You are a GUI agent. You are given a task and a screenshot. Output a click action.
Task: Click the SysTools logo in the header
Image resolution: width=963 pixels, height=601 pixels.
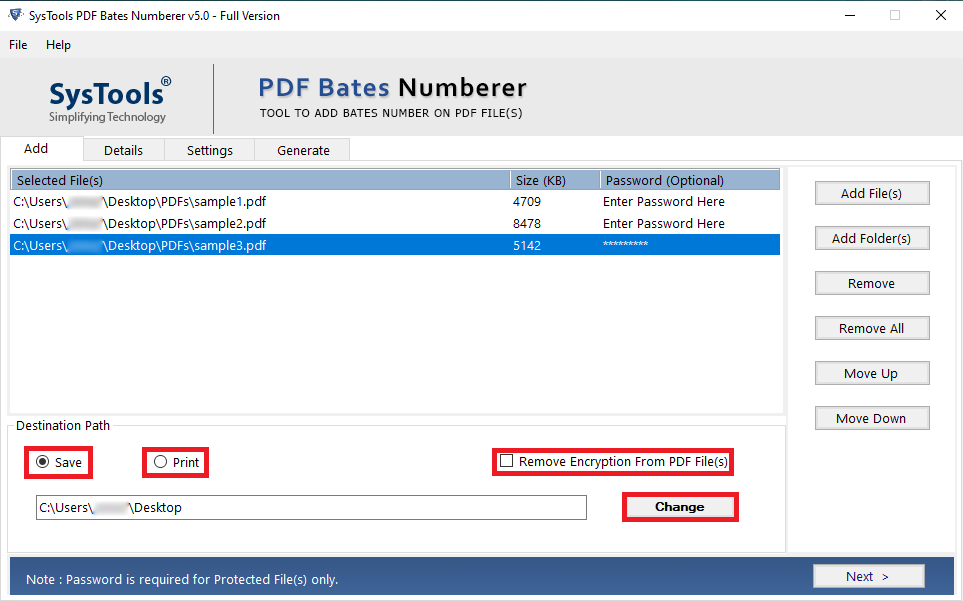click(109, 100)
